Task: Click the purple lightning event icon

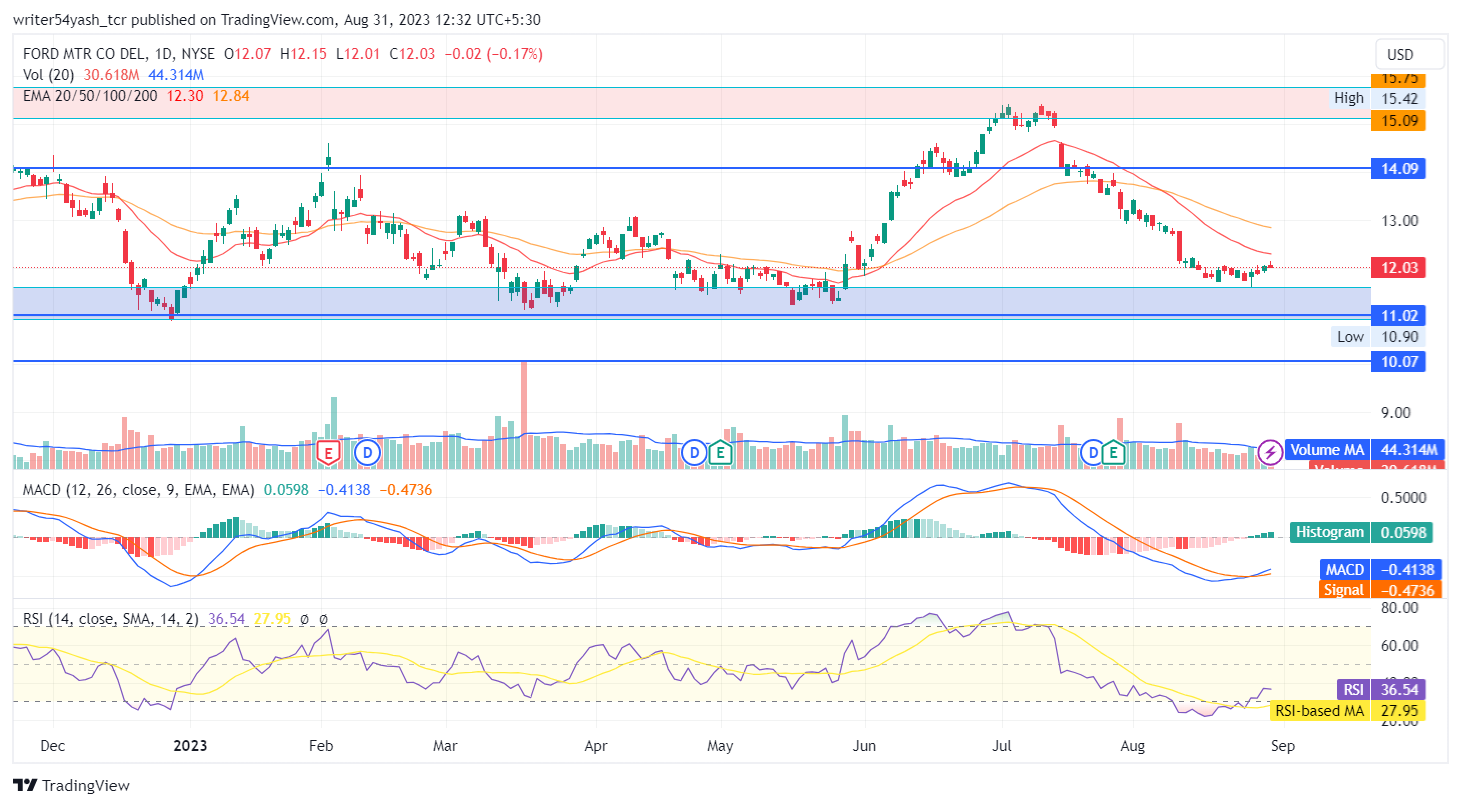Action: [1270, 452]
